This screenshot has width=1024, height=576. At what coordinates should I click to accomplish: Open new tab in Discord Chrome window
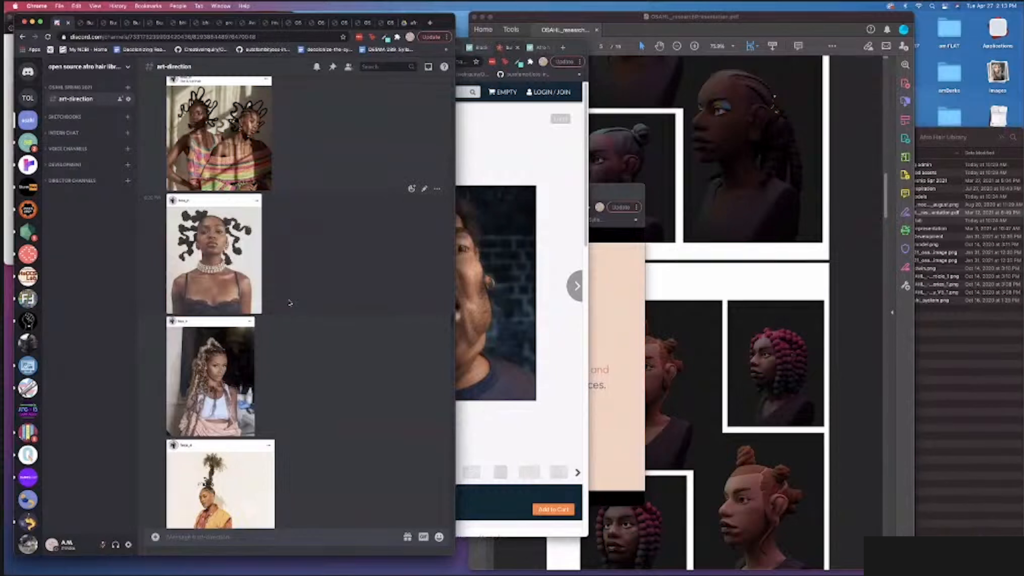[x=430, y=23]
